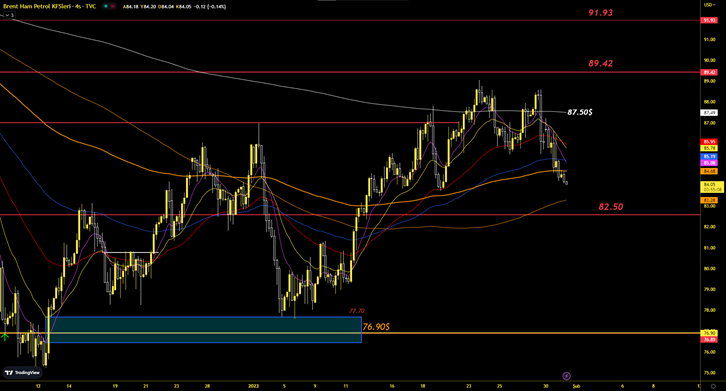
Task: Click the price change -0.12 (-0.14%) text
Action: (x=210, y=6)
